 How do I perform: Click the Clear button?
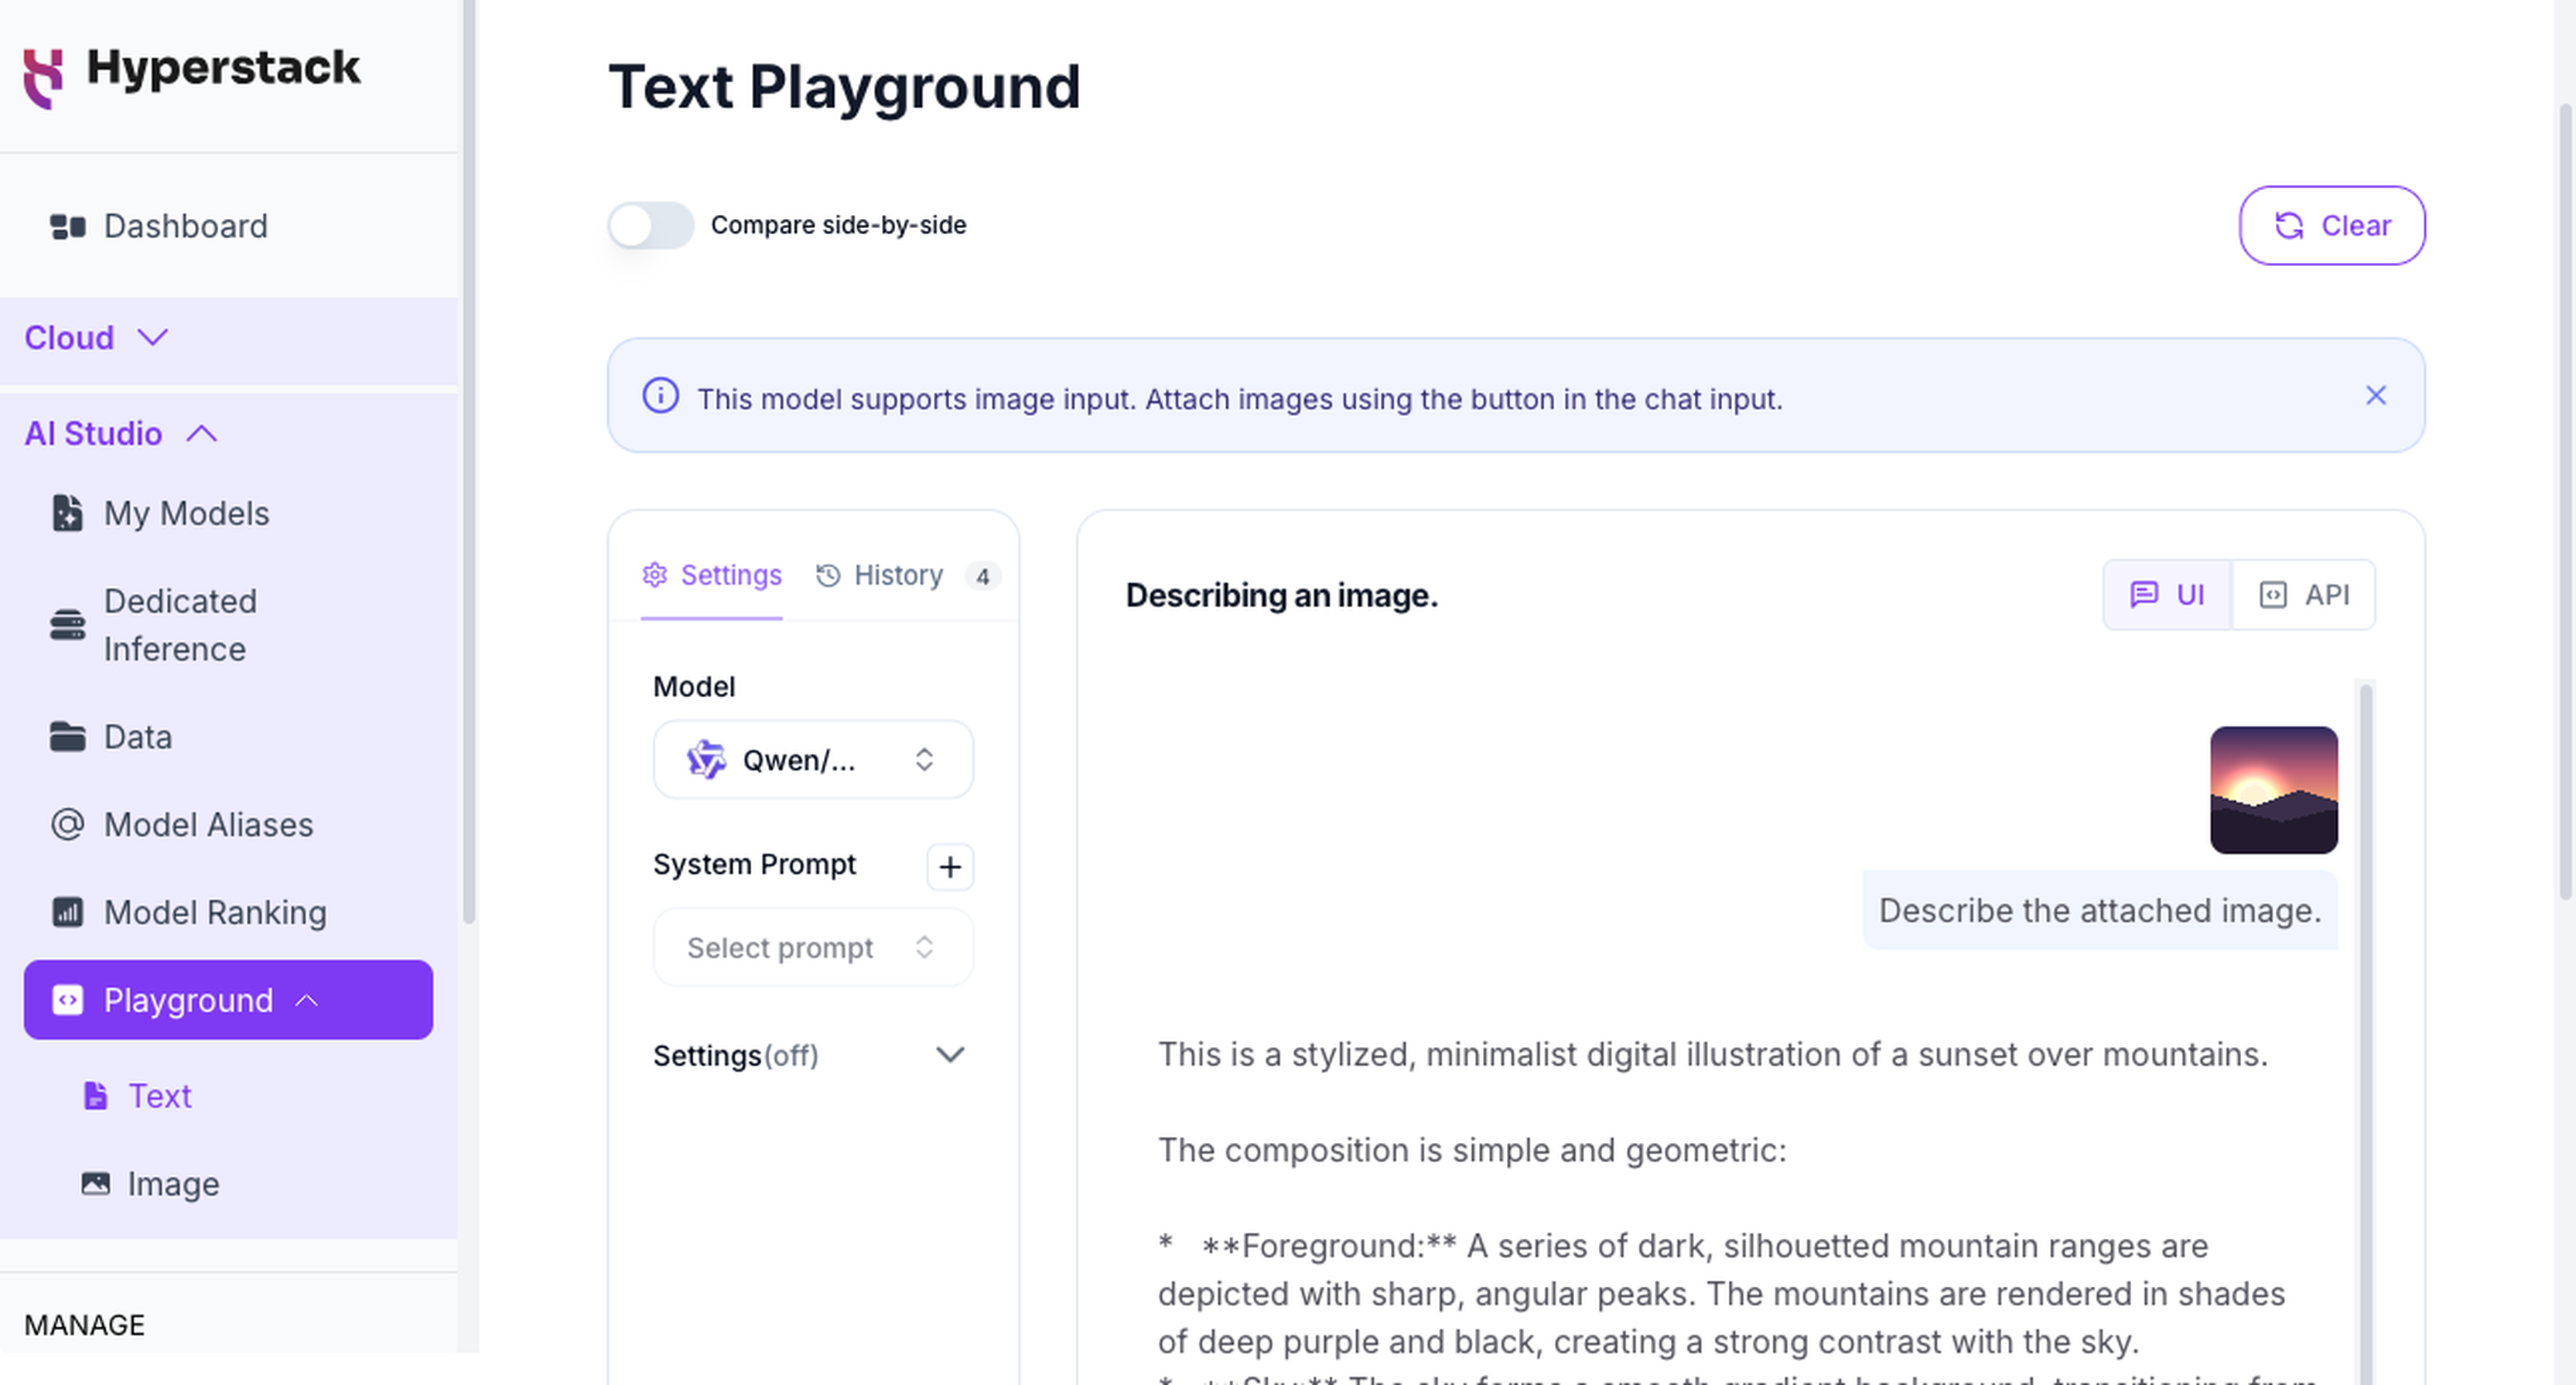[2332, 225]
